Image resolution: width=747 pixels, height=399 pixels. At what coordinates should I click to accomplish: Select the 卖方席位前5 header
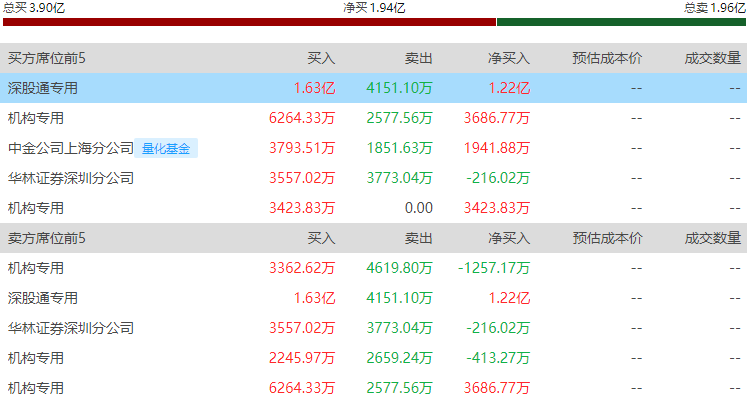click(x=47, y=238)
